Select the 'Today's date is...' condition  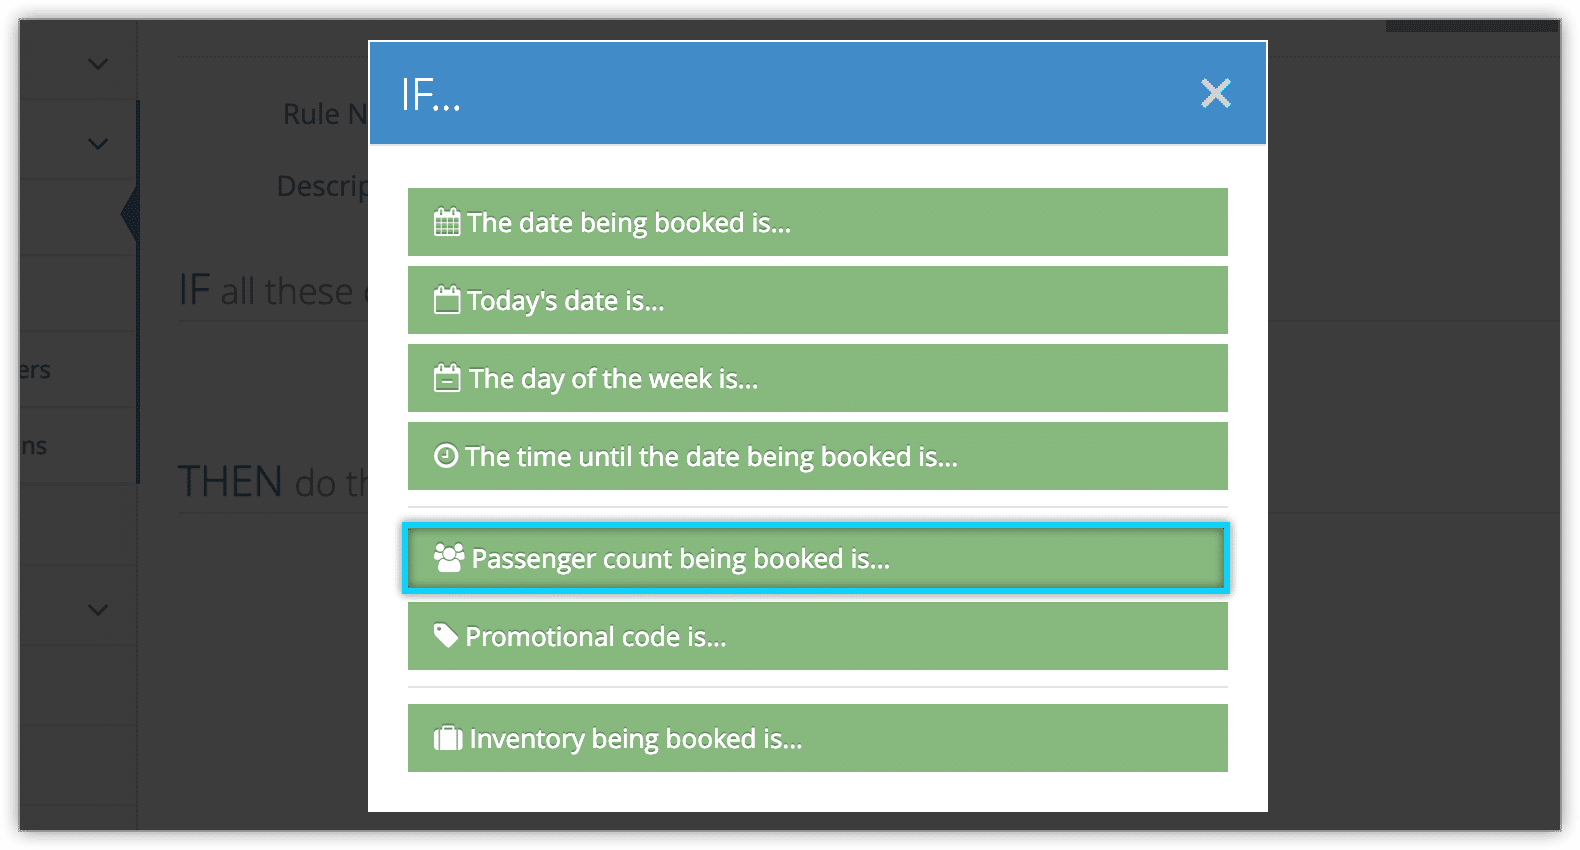818,300
